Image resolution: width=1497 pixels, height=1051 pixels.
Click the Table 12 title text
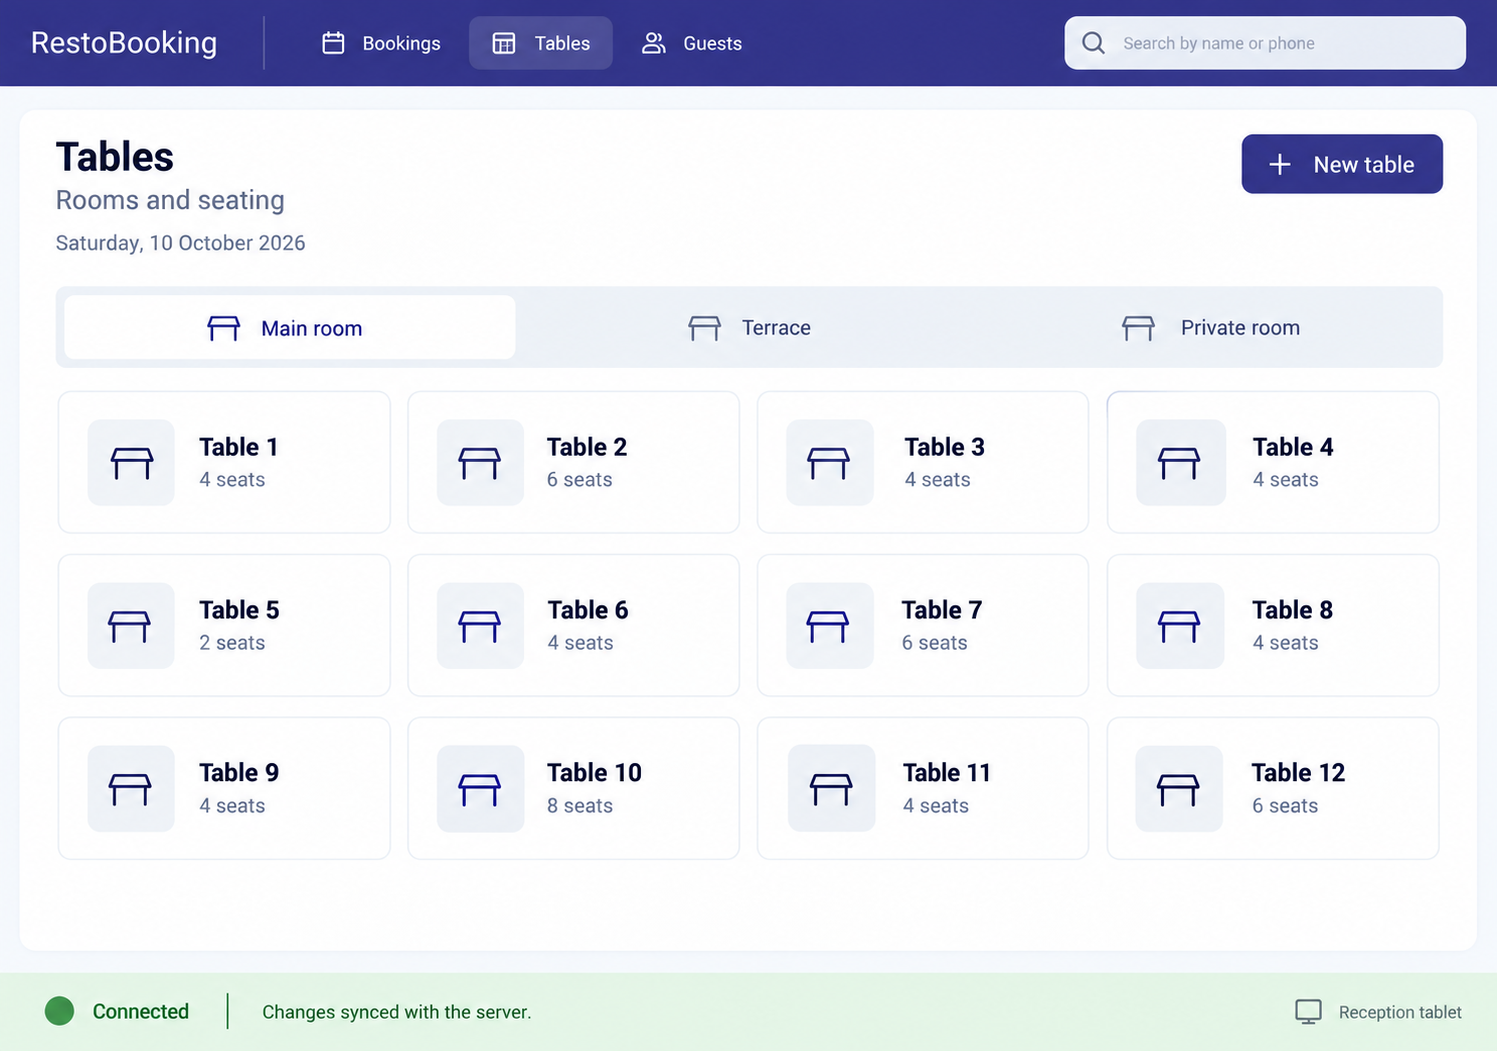coord(1298,773)
